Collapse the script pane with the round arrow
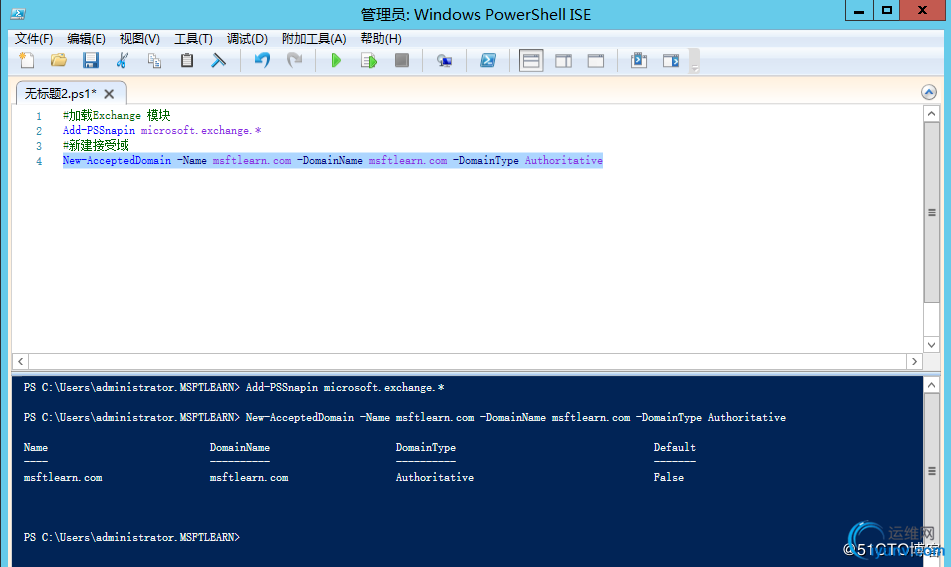Viewport: 951px width, 567px height. pyautogui.click(x=929, y=92)
